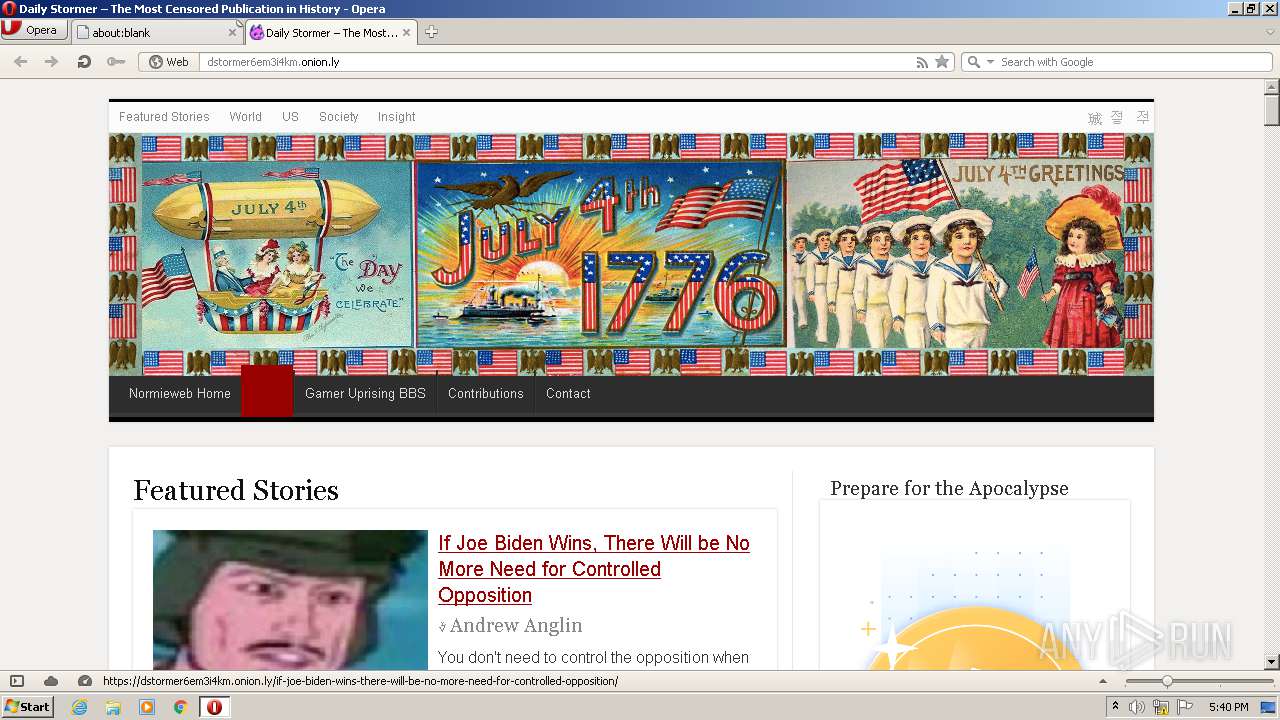
Task: Adjust the page zoom slider handle
Action: [1166, 681]
